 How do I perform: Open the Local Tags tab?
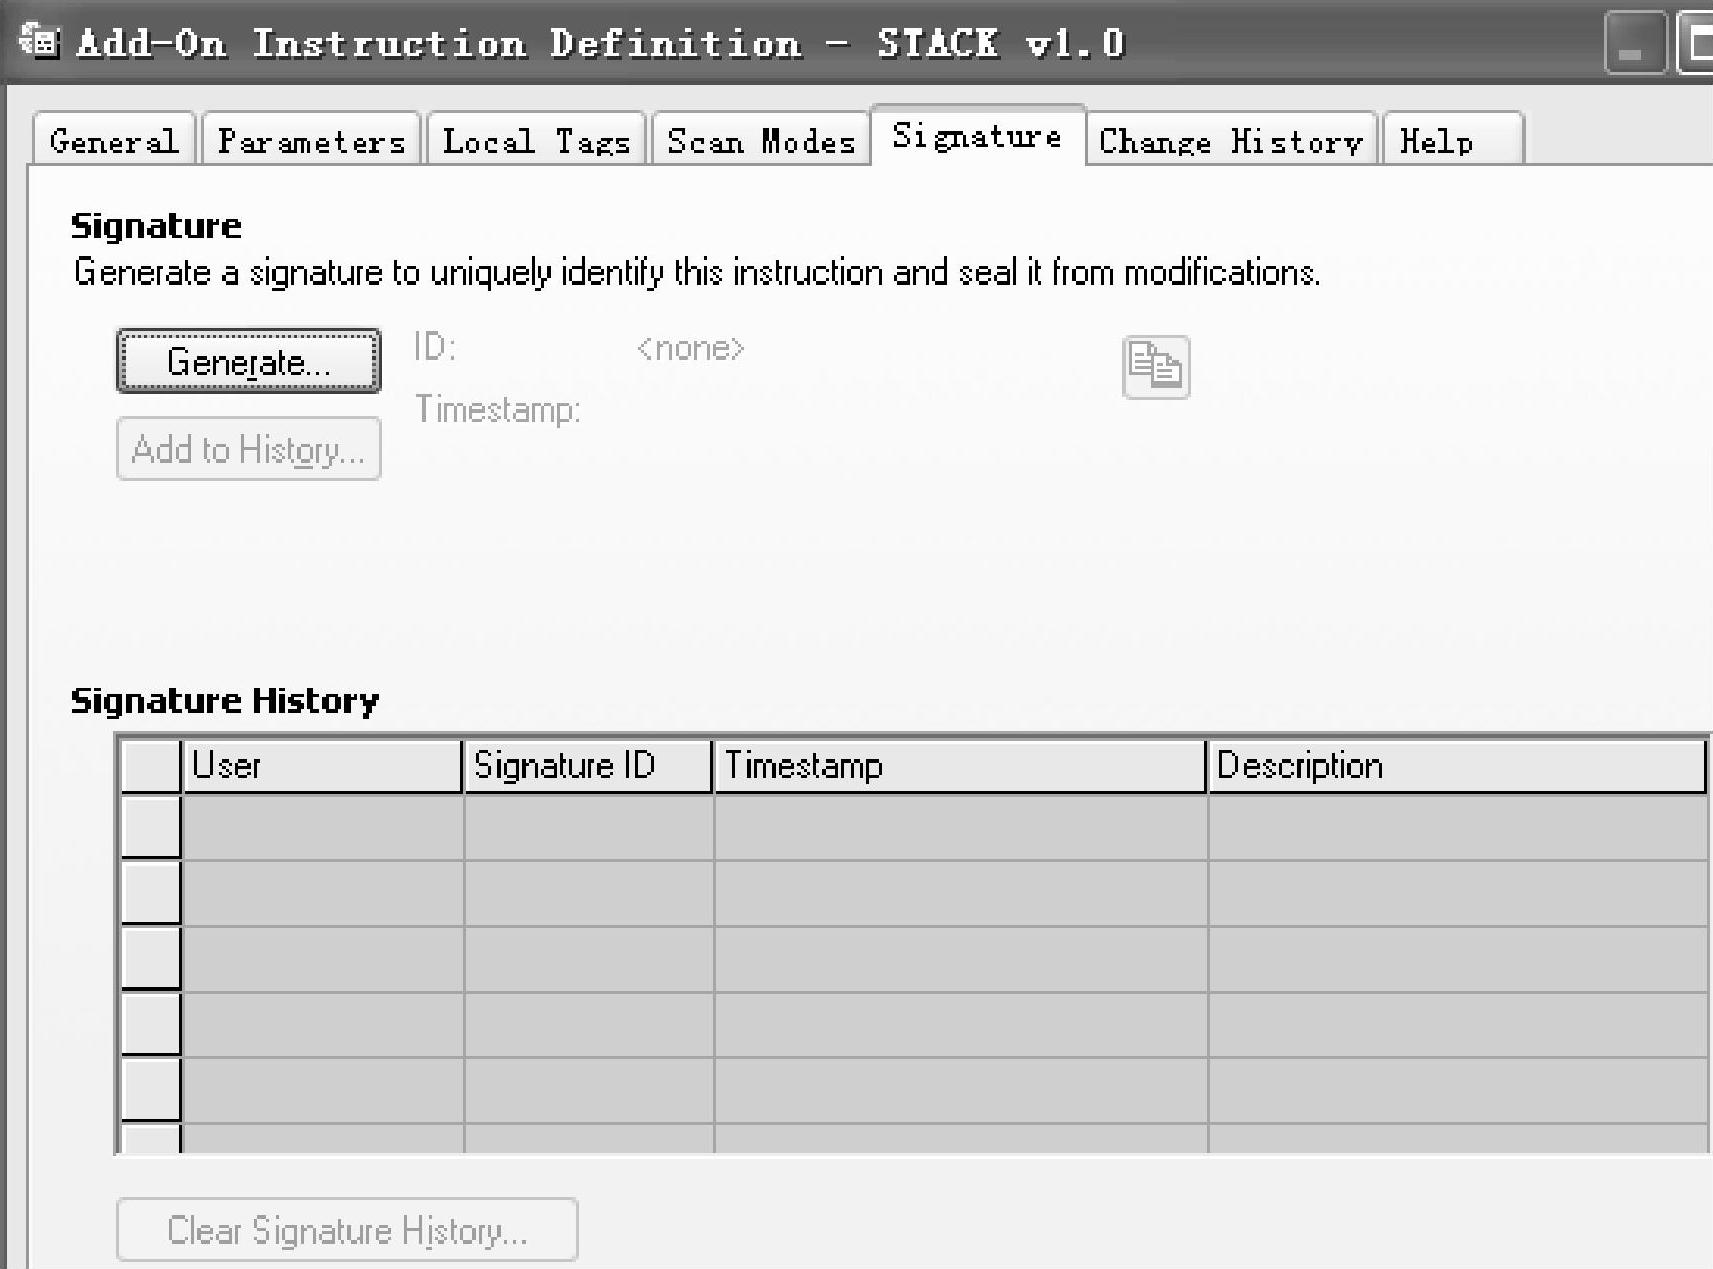[536, 141]
